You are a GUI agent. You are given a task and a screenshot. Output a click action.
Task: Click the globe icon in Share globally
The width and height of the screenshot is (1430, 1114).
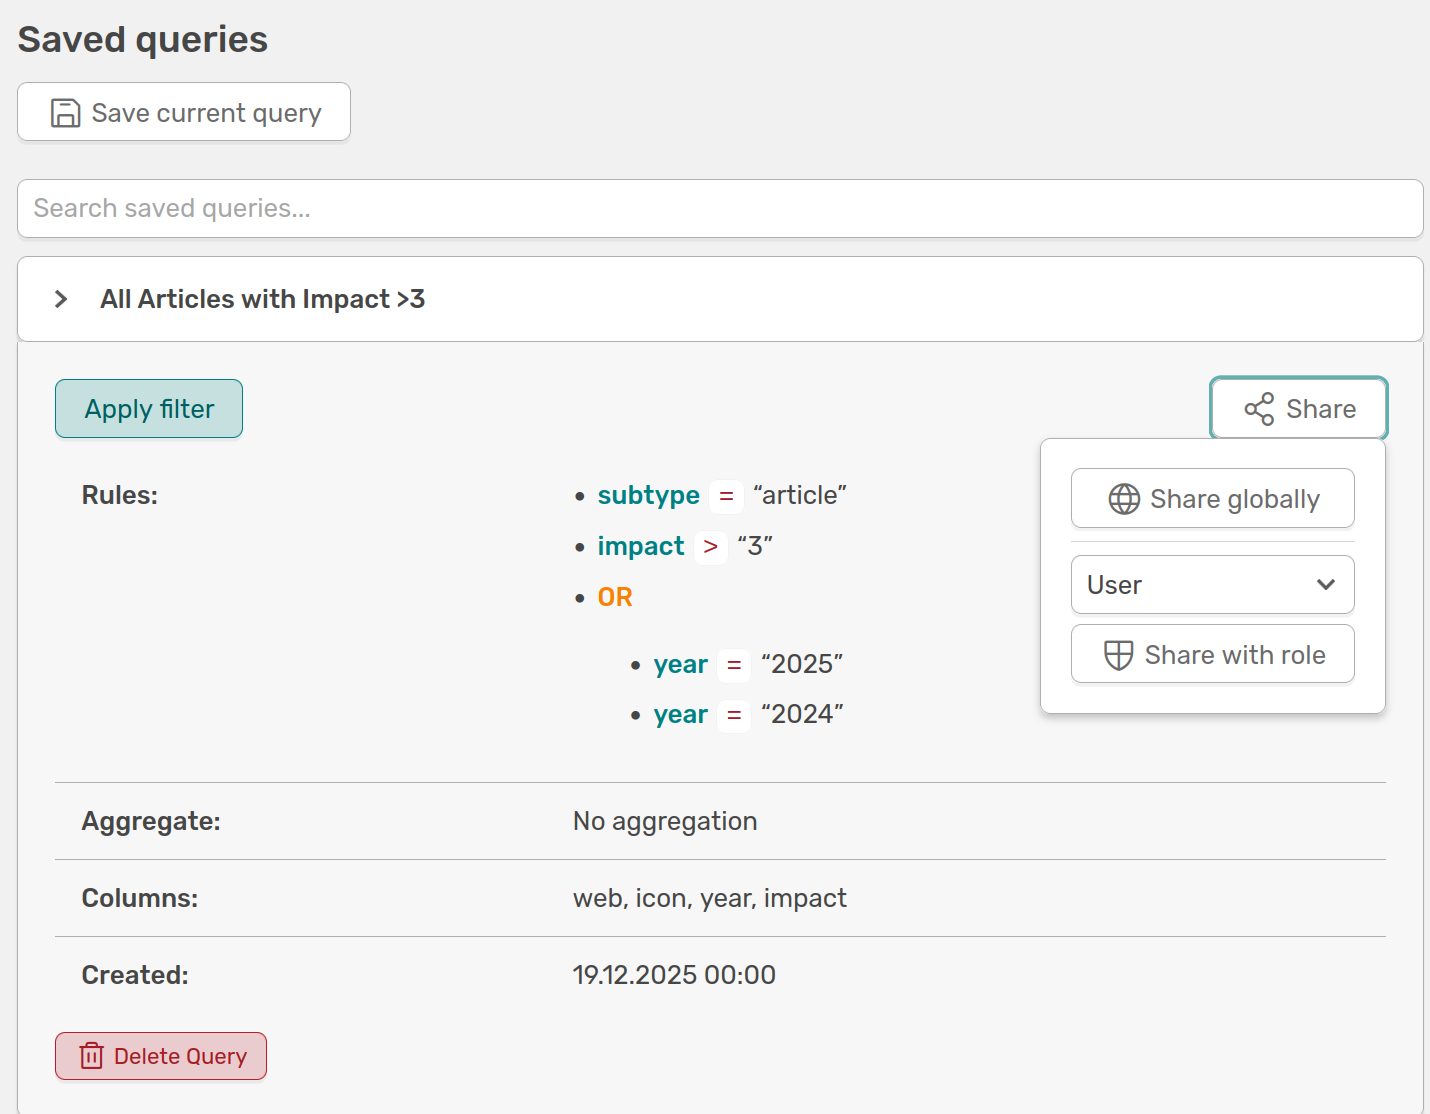point(1124,499)
